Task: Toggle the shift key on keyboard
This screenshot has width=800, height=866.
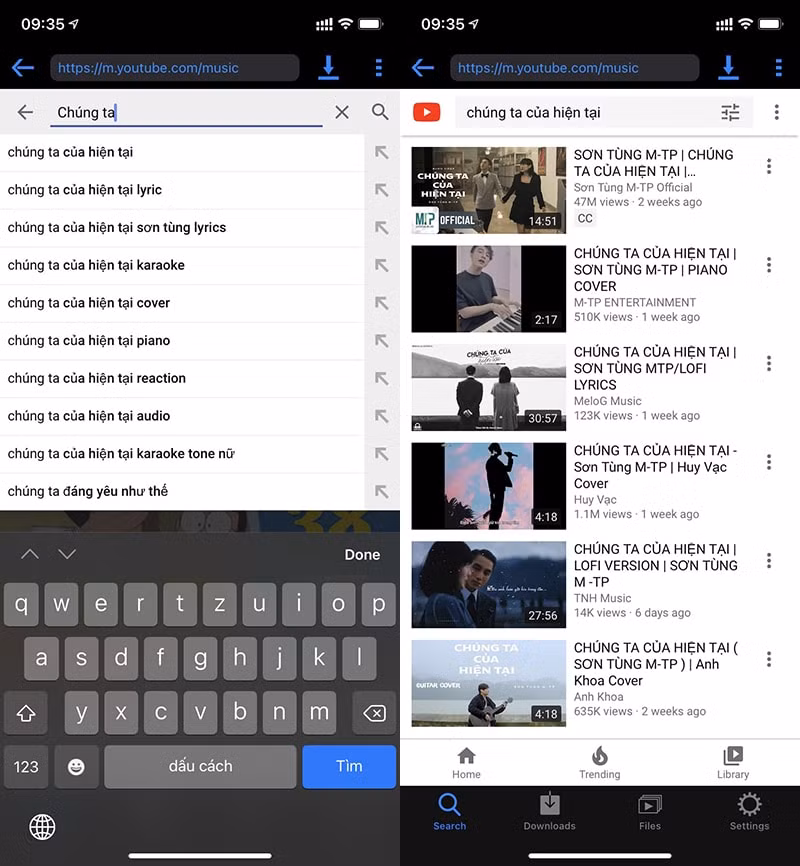Action: pyautogui.click(x=26, y=712)
